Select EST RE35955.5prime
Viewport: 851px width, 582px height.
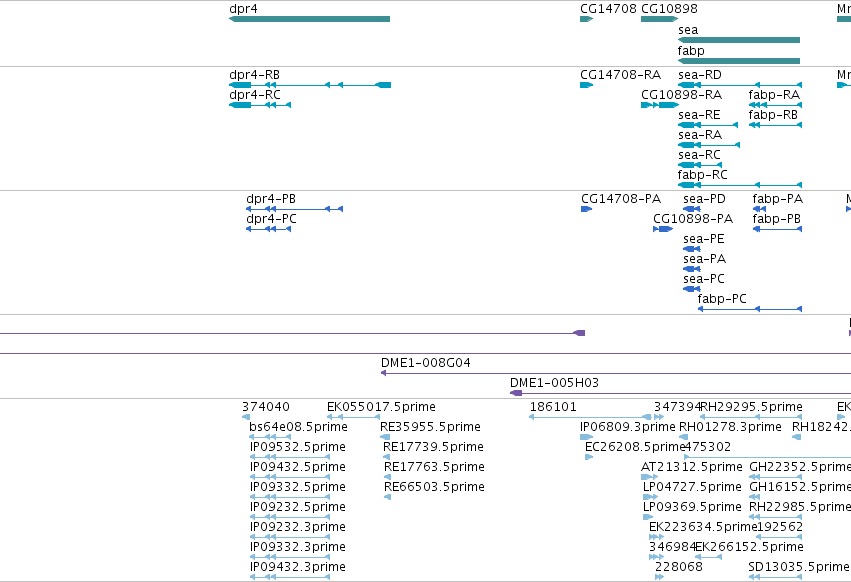385,437
